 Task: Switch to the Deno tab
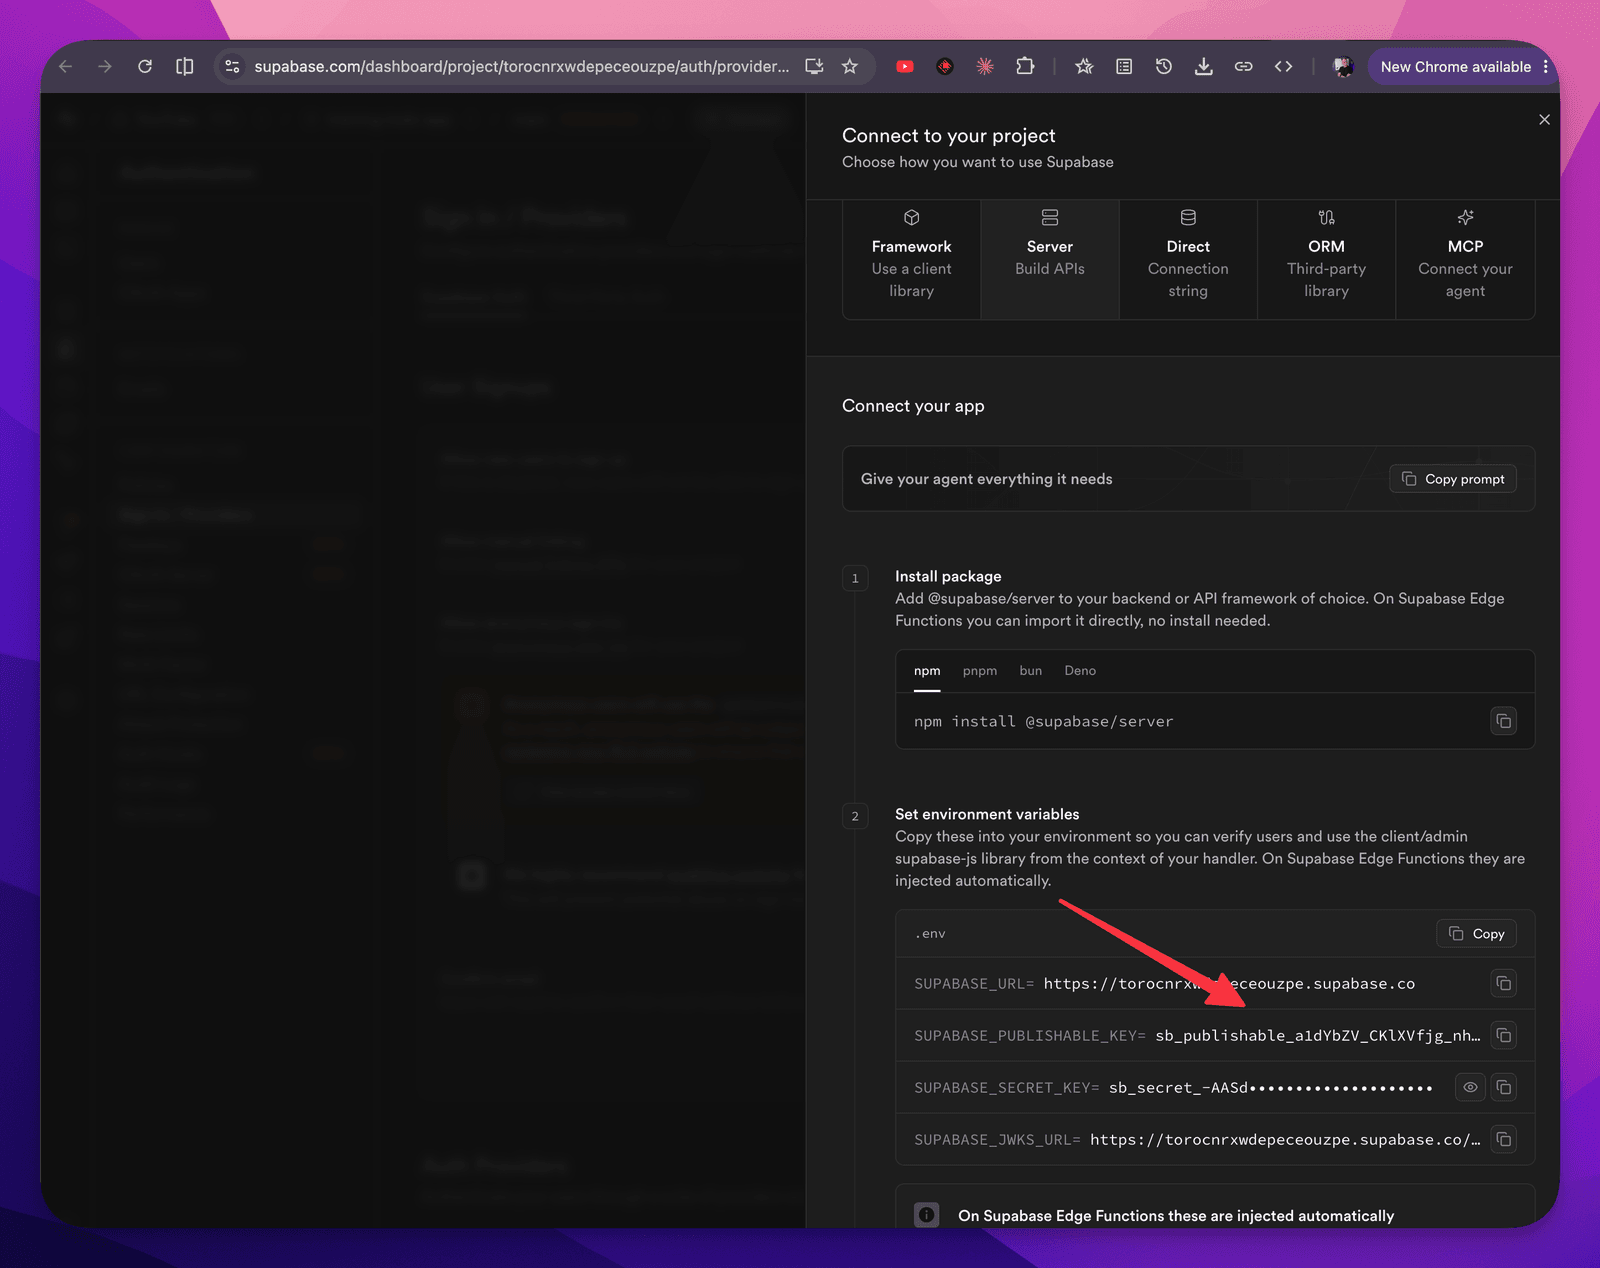point(1080,671)
